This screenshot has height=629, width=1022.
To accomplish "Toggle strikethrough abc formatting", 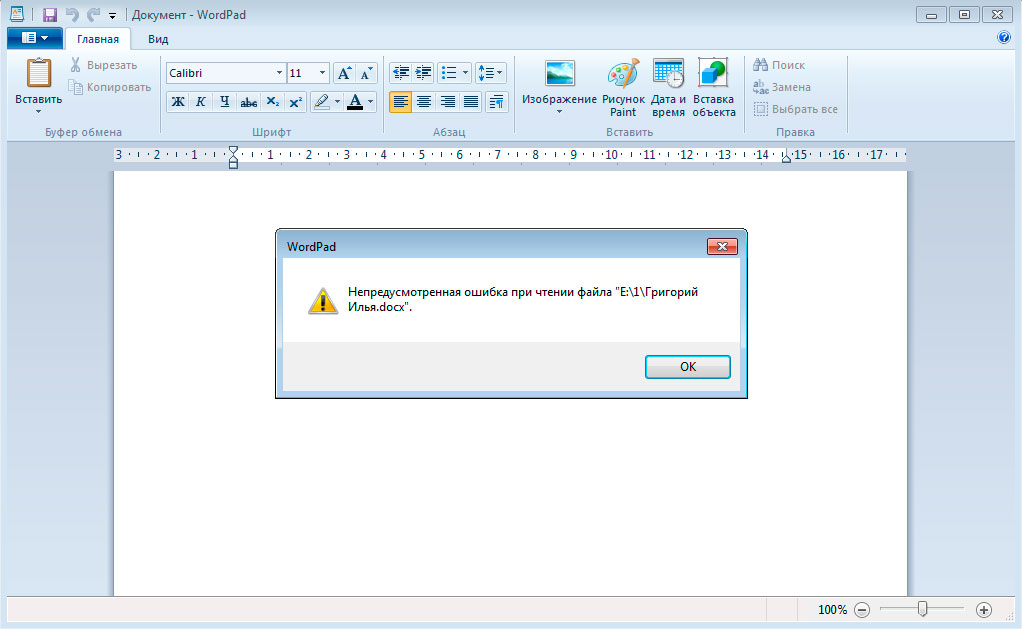I will click(x=248, y=102).
